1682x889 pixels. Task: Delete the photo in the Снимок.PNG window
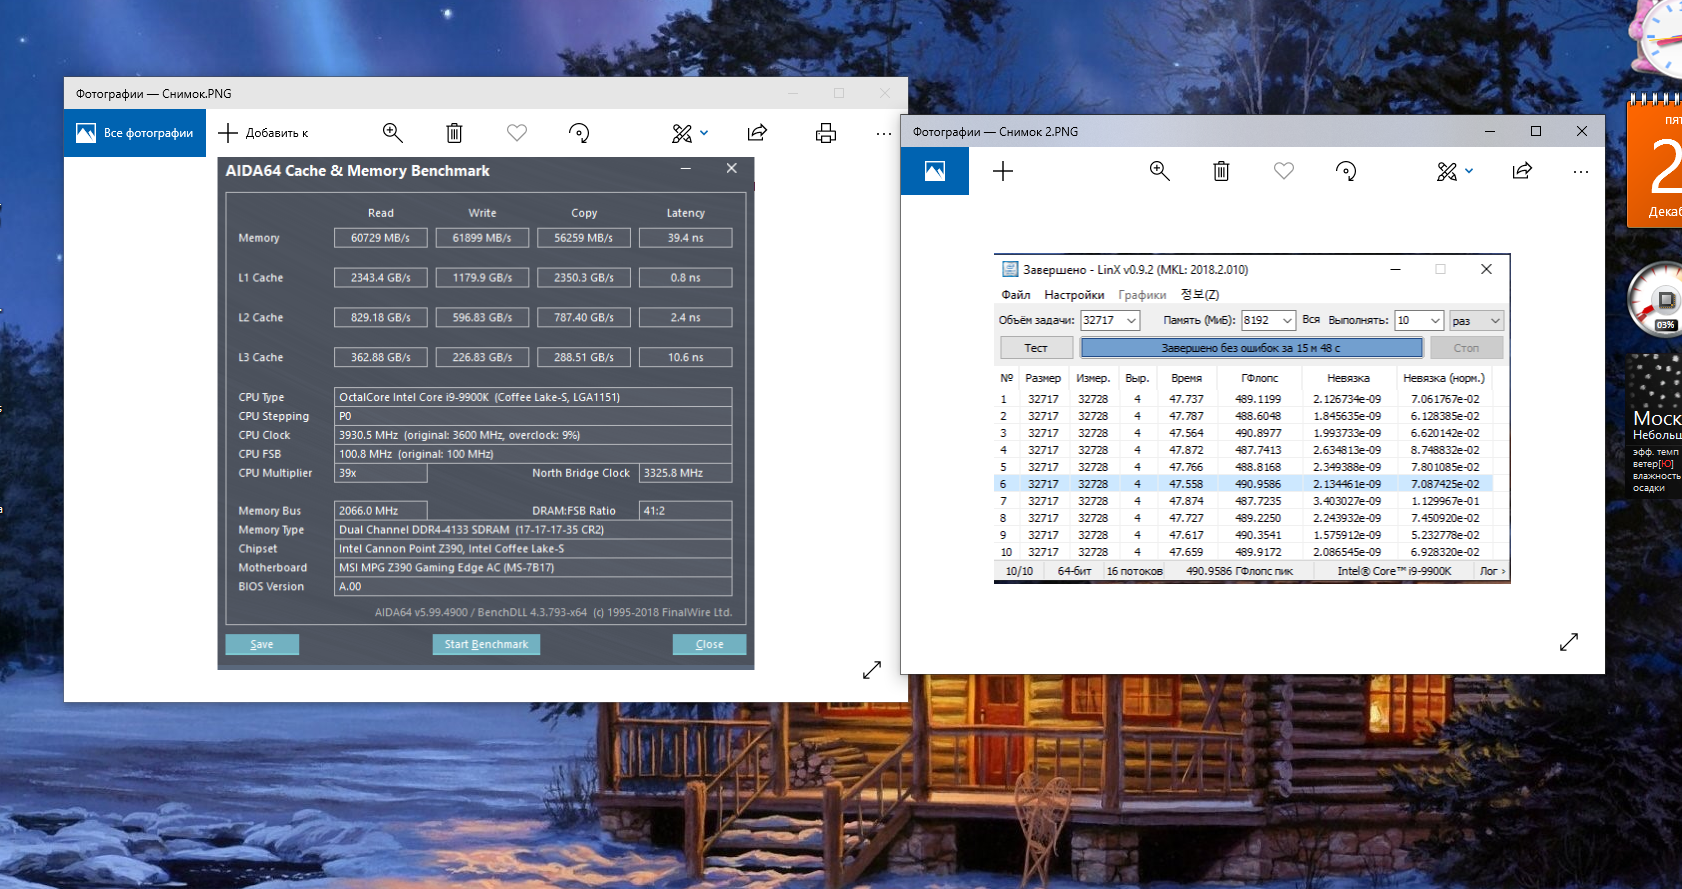point(454,133)
